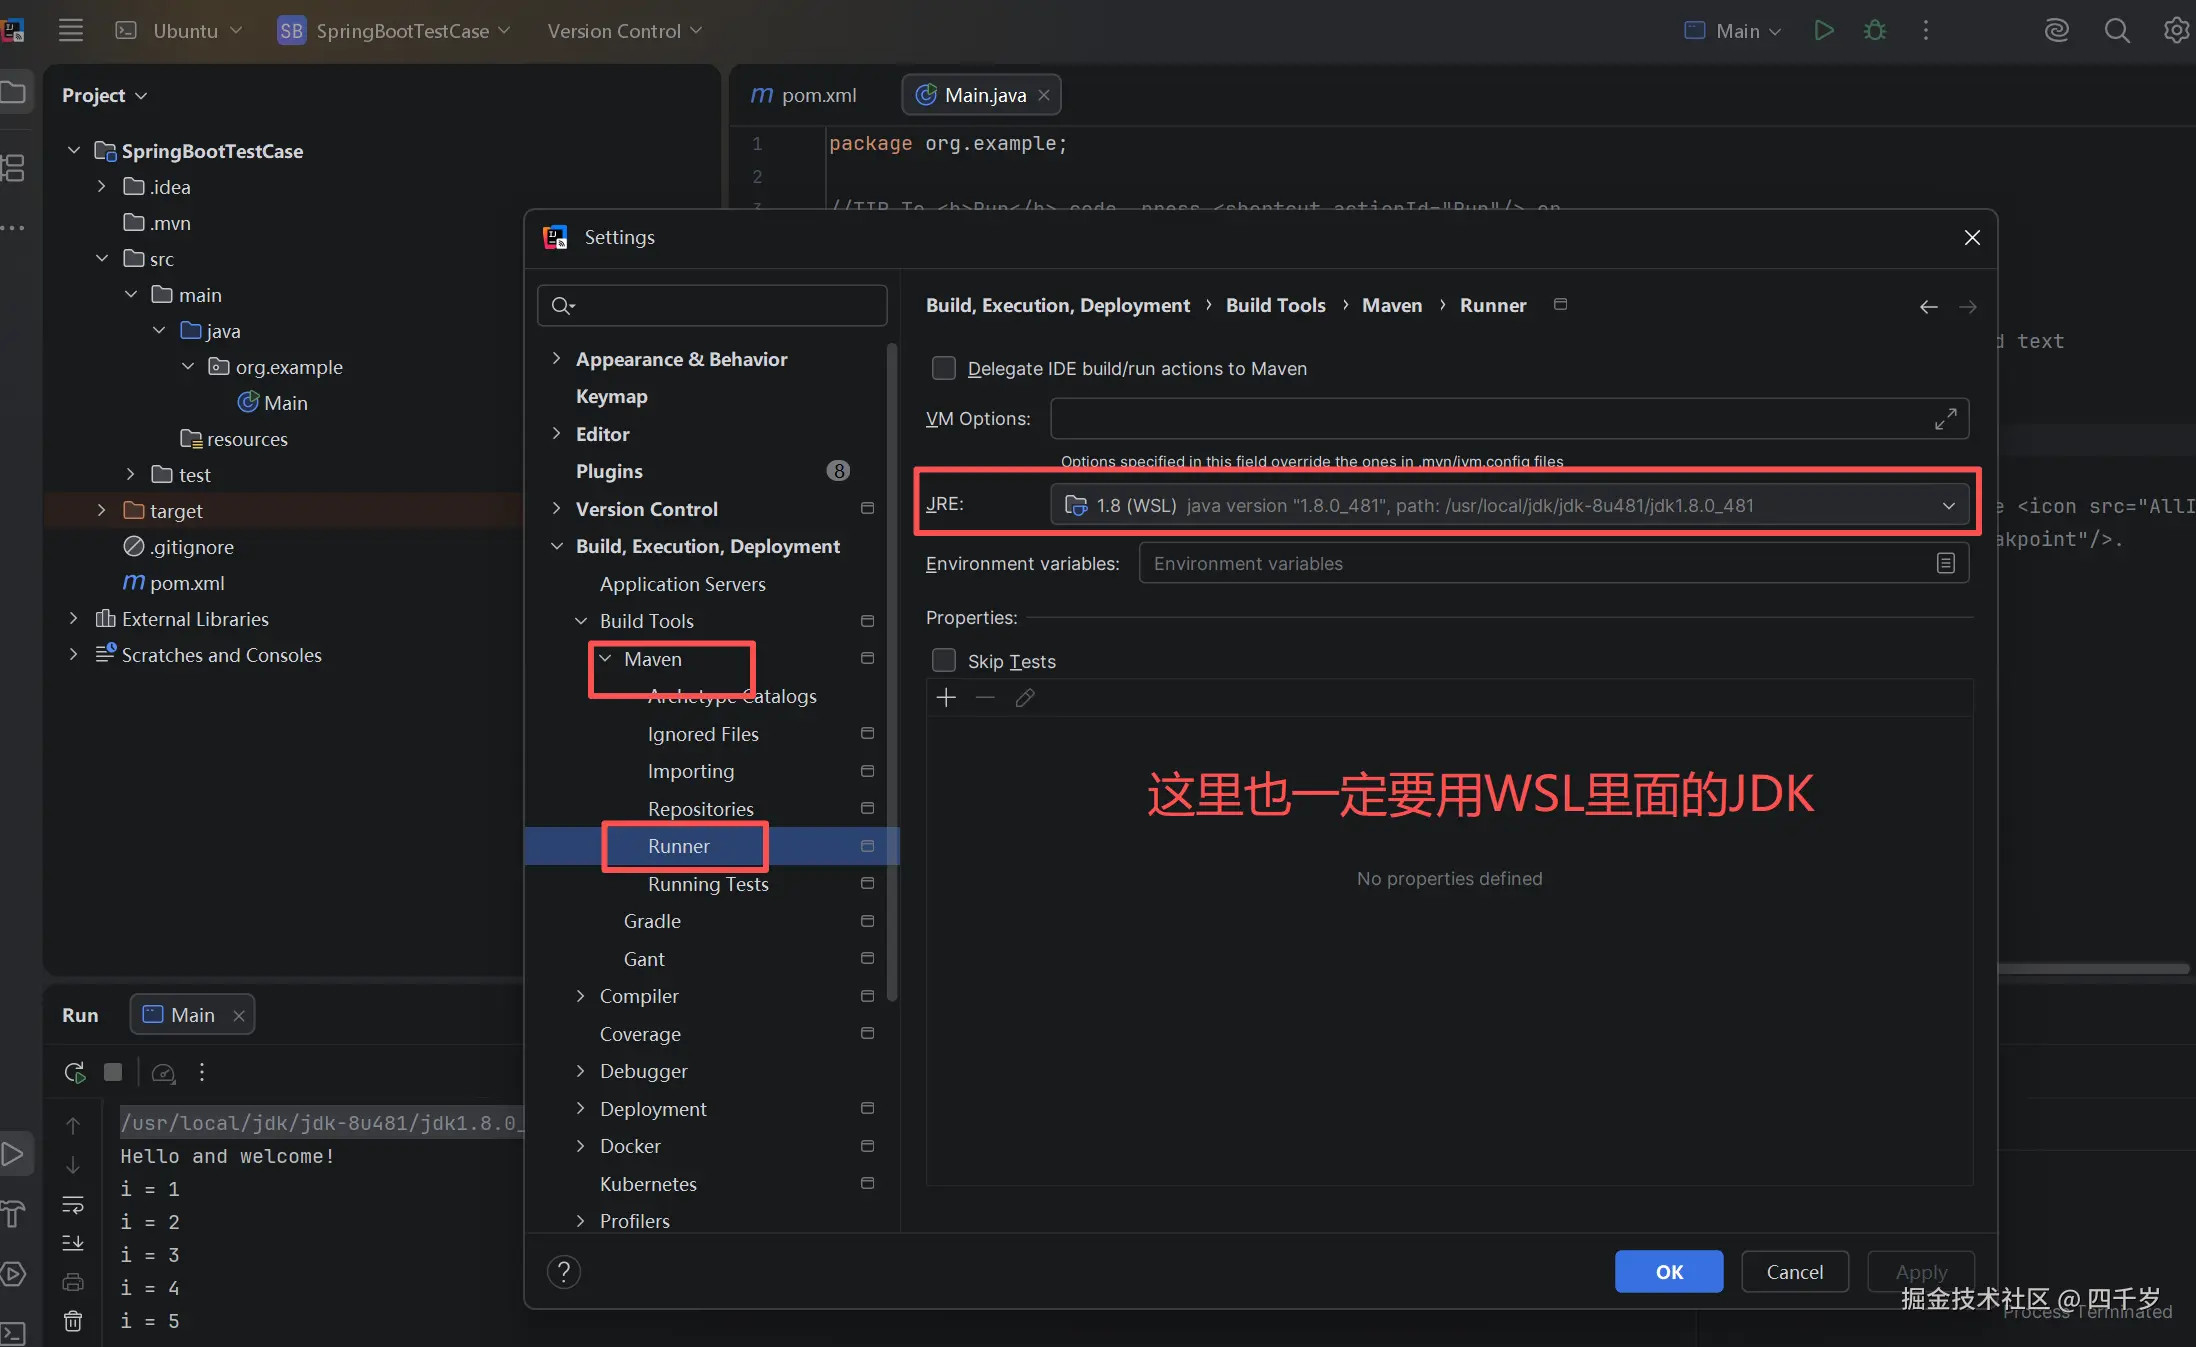Click the Rerun icon in Run panel
The image size is (2196, 1347).
pos(74,1072)
